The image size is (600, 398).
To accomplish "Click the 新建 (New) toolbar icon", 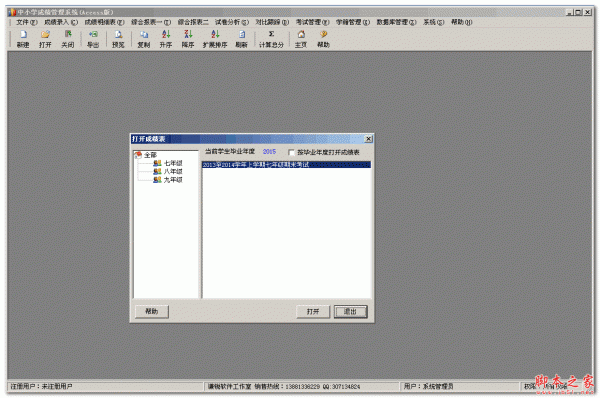I will (x=23, y=35).
